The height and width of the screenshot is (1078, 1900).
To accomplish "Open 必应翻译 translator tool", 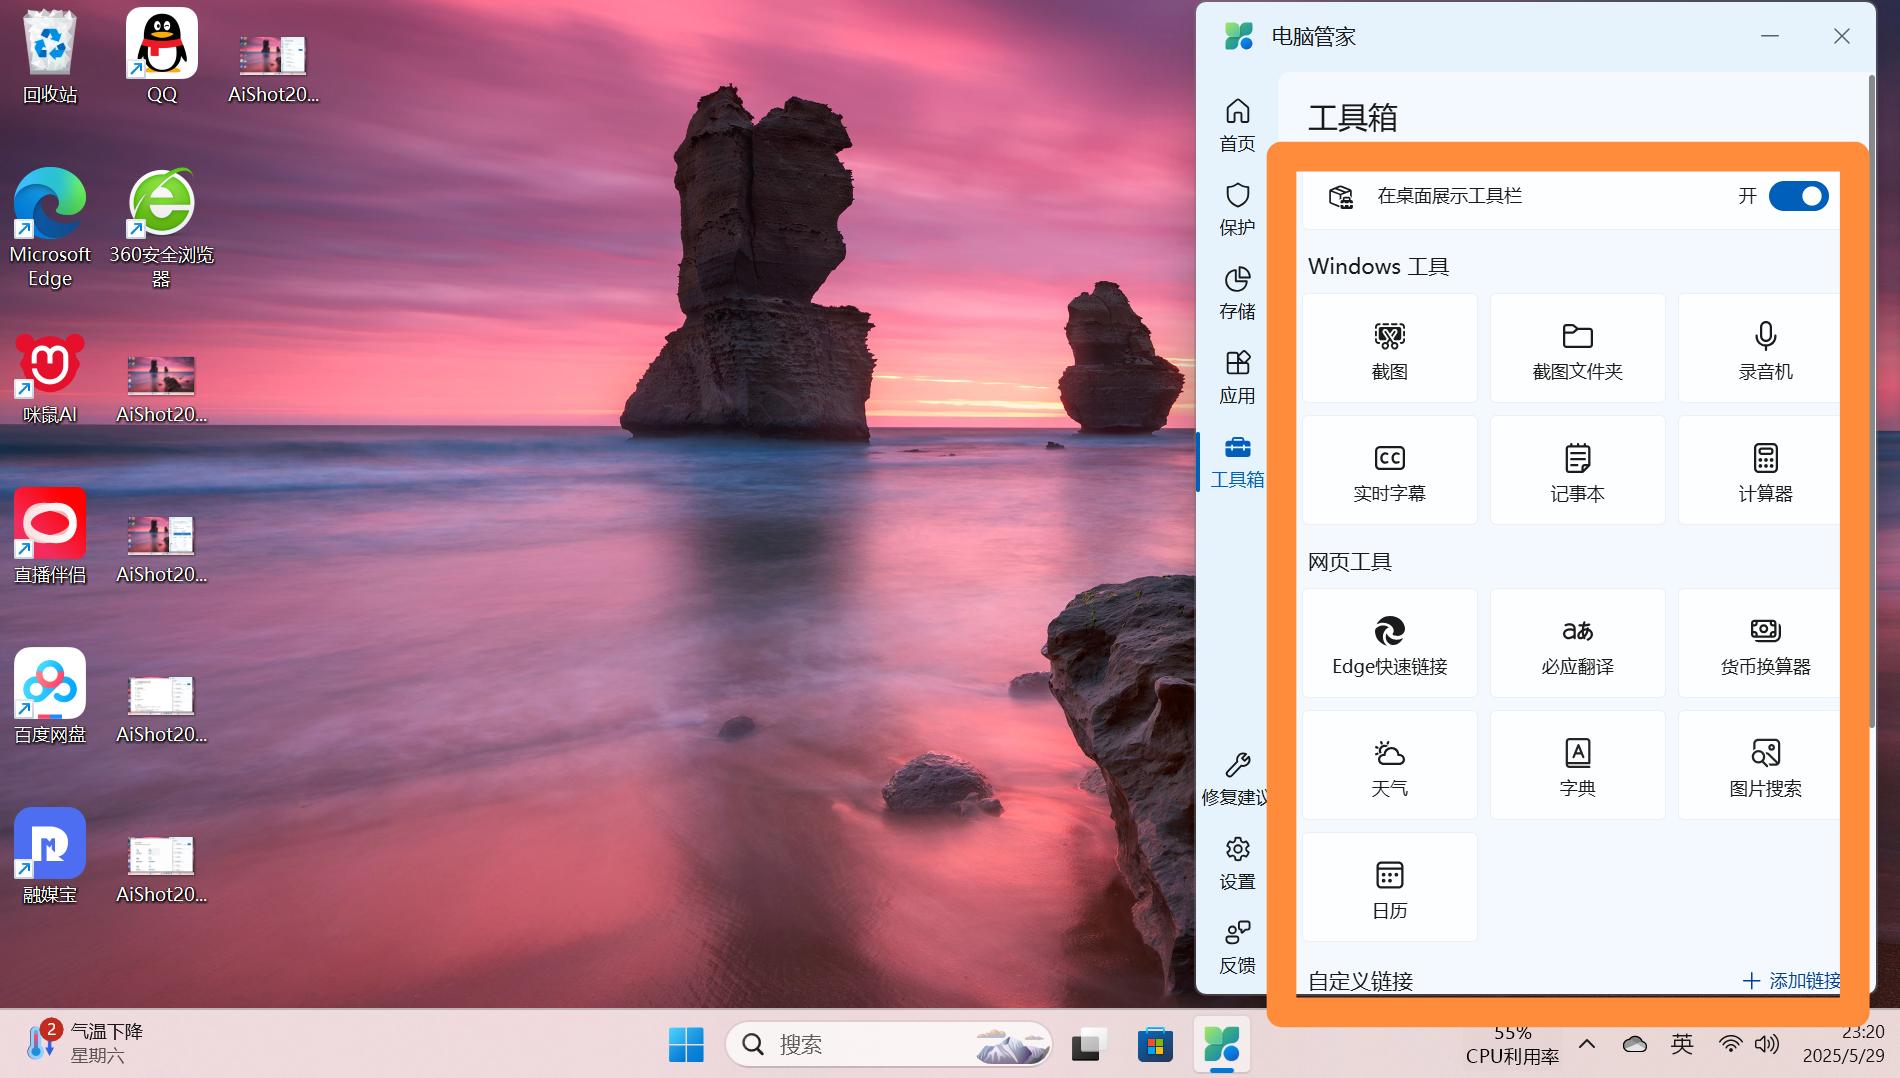I will tap(1577, 644).
